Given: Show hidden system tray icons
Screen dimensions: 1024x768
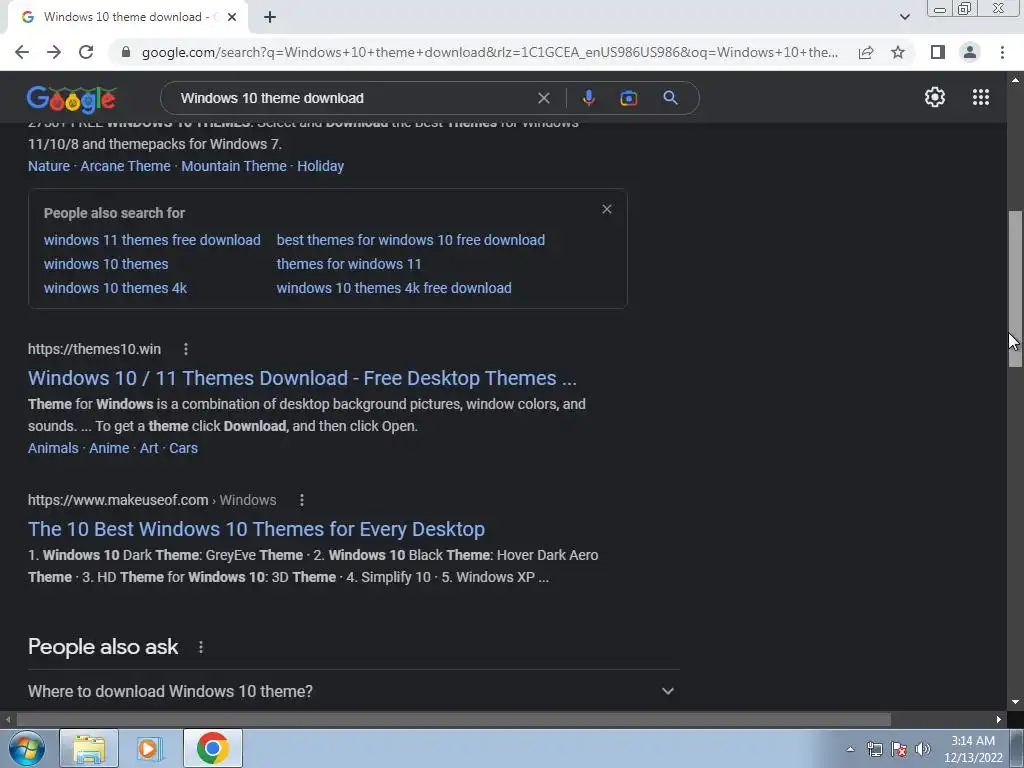Looking at the screenshot, I should [850, 748].
